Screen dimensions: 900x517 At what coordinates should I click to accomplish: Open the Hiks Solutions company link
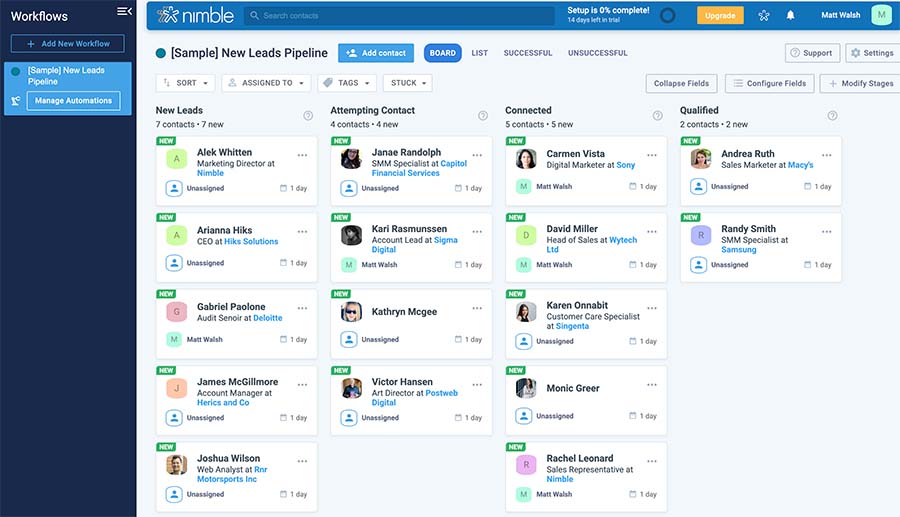tap(251, 242)
